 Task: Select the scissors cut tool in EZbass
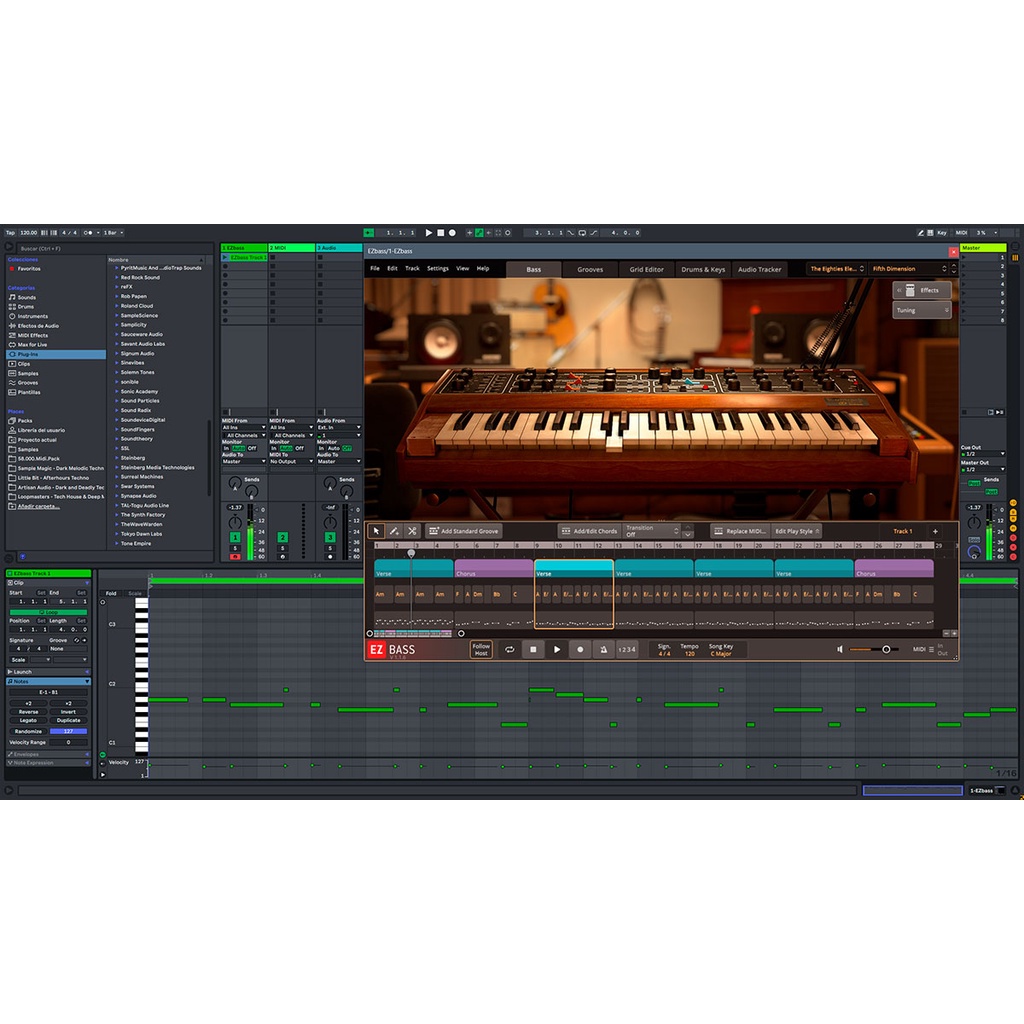tap(411, 531)
